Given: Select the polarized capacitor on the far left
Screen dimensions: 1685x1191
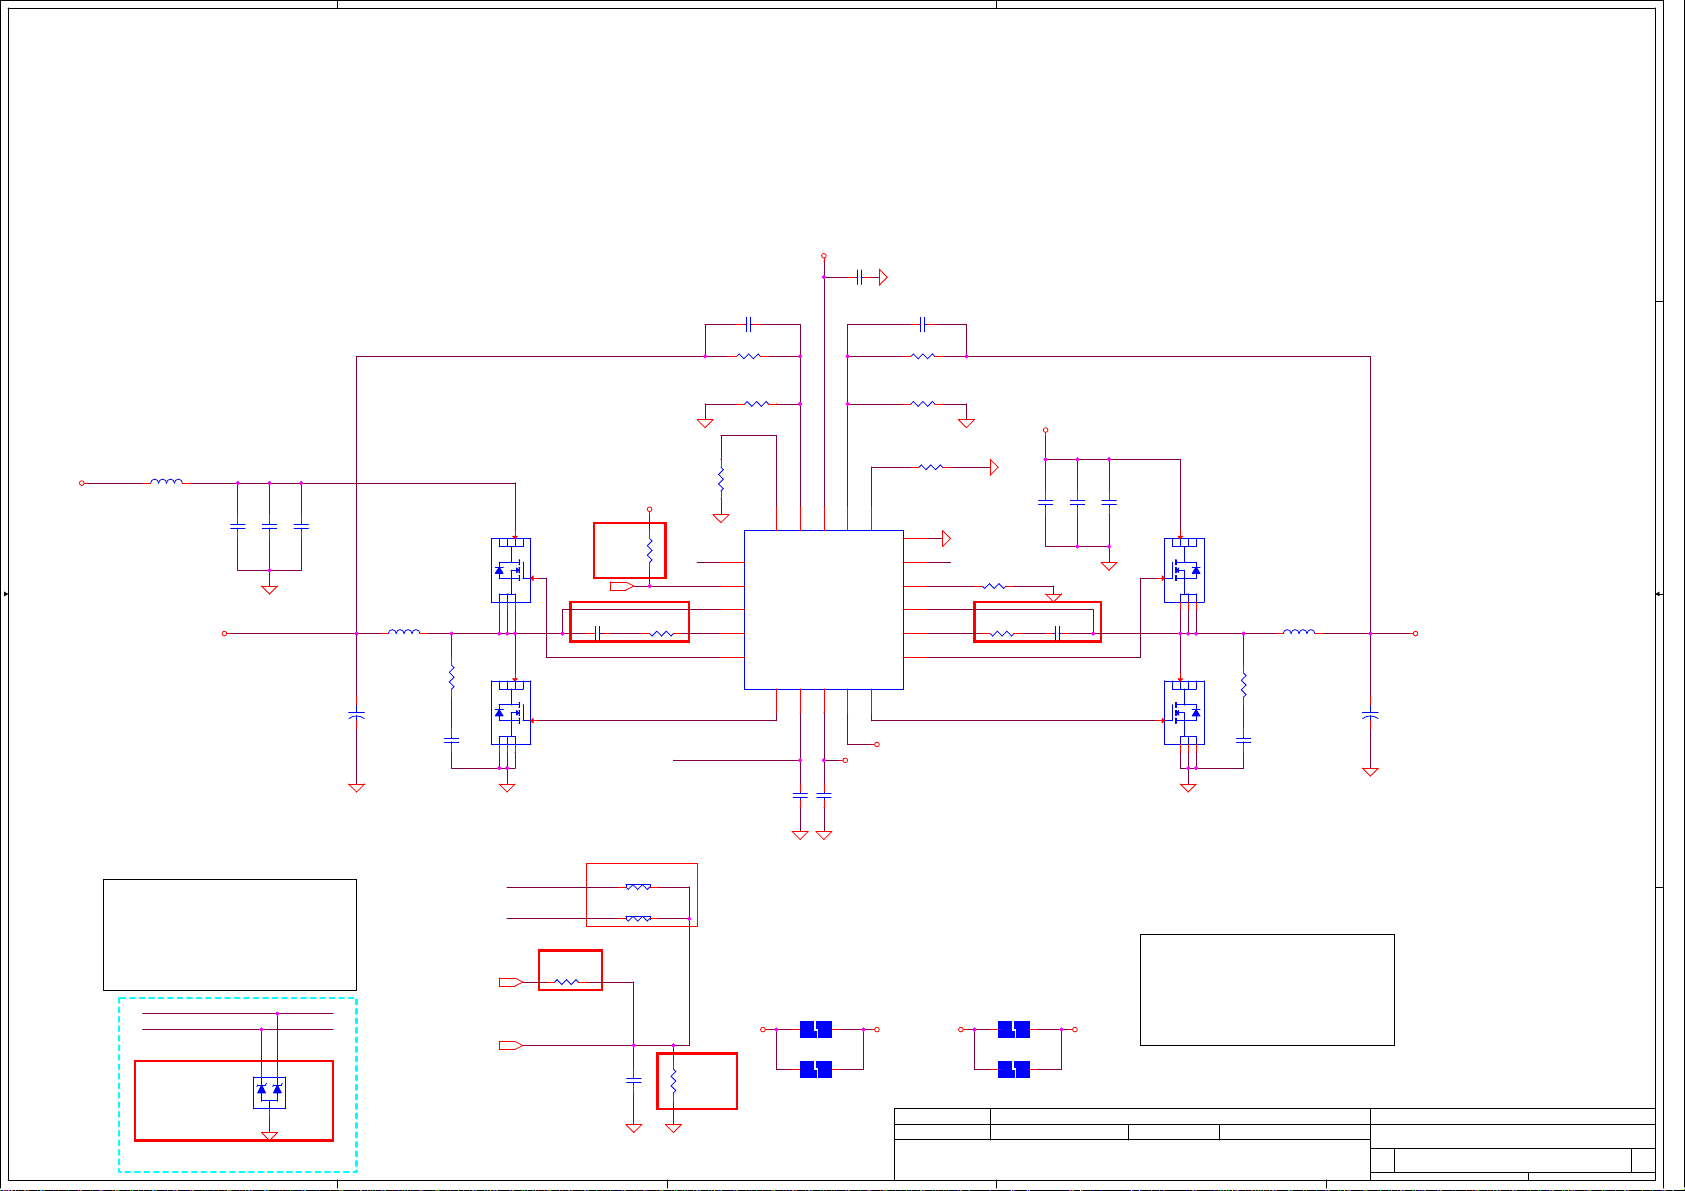Looking at the screenshot, I should (356, 715).
